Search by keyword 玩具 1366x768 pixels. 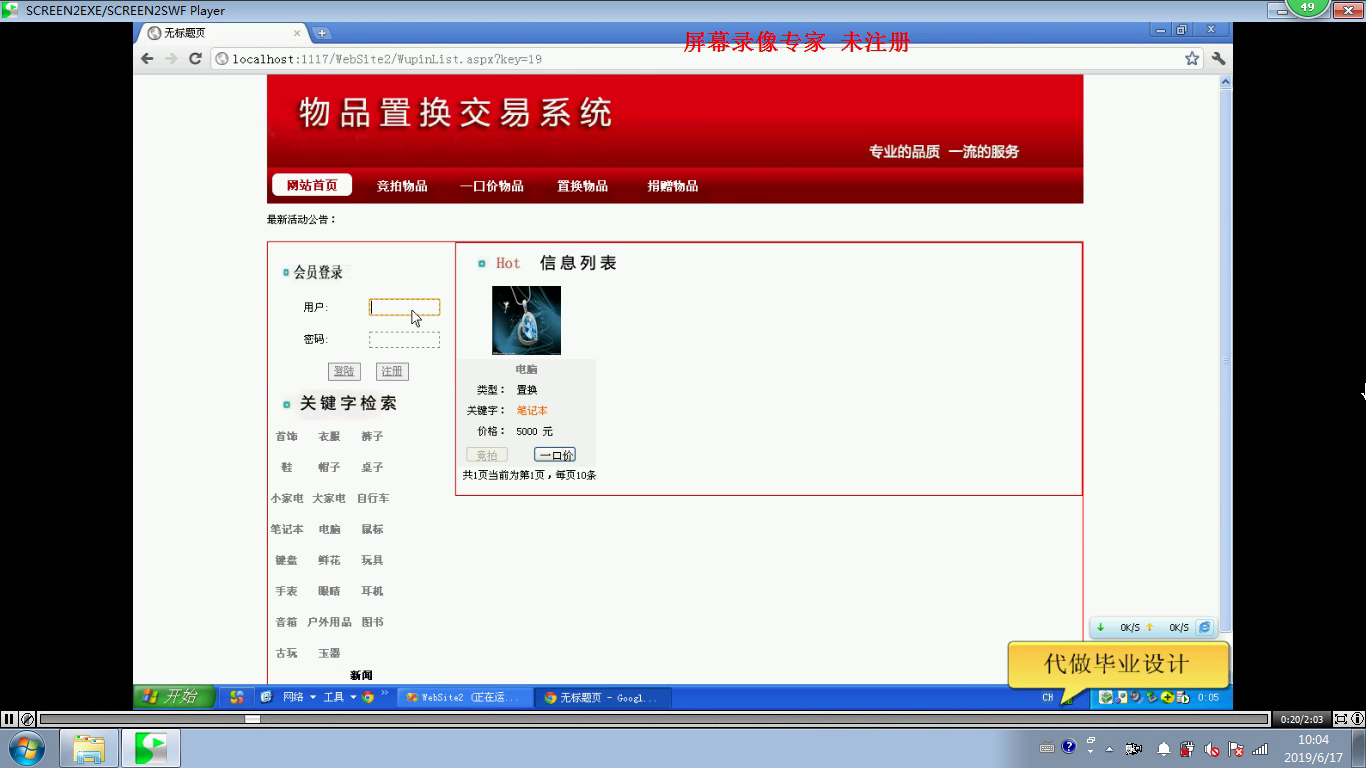[x=372, y=560]
